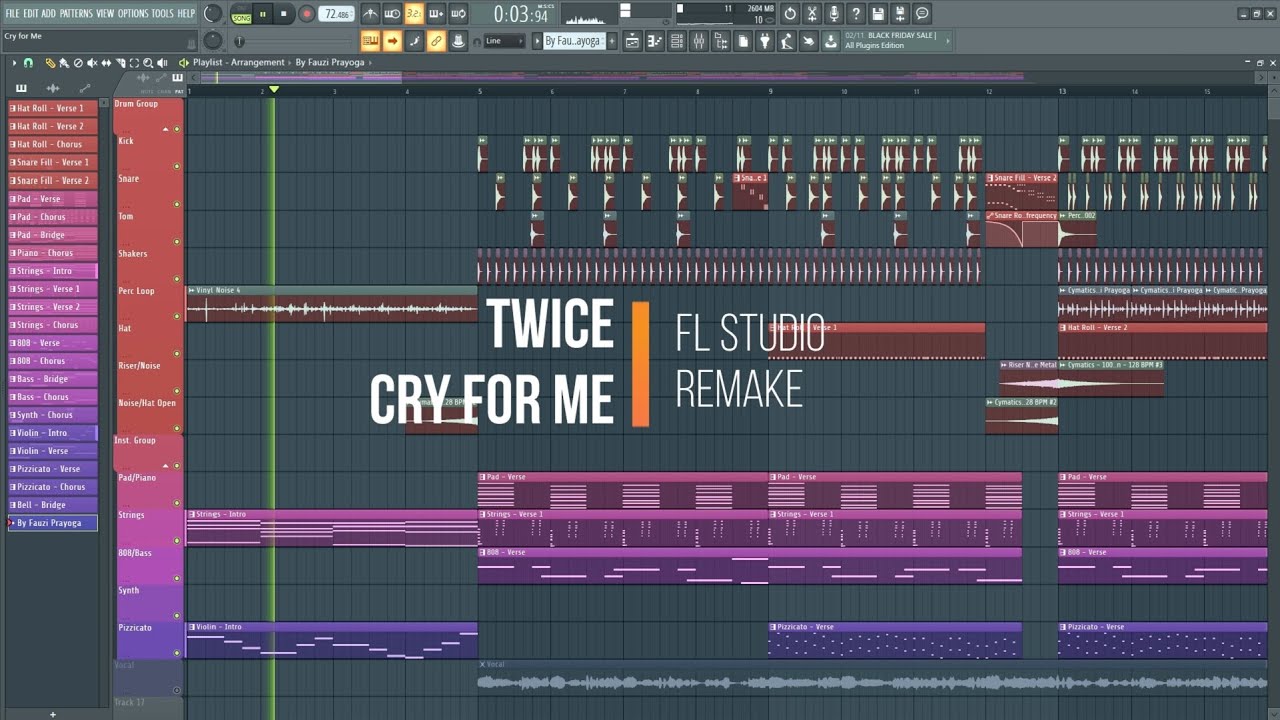Select the Slice tool
This screenshot has height=720, width=1280.
(x=120, y=63)
